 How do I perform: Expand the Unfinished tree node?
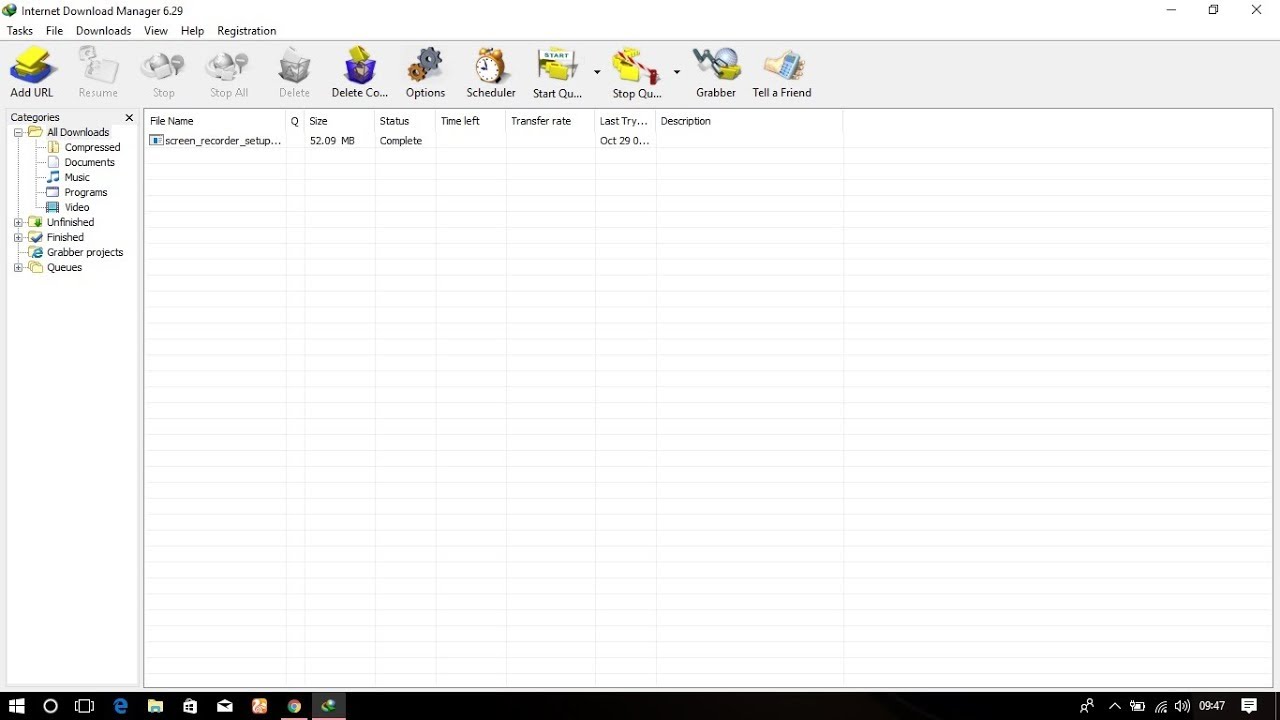coord(18,223)
